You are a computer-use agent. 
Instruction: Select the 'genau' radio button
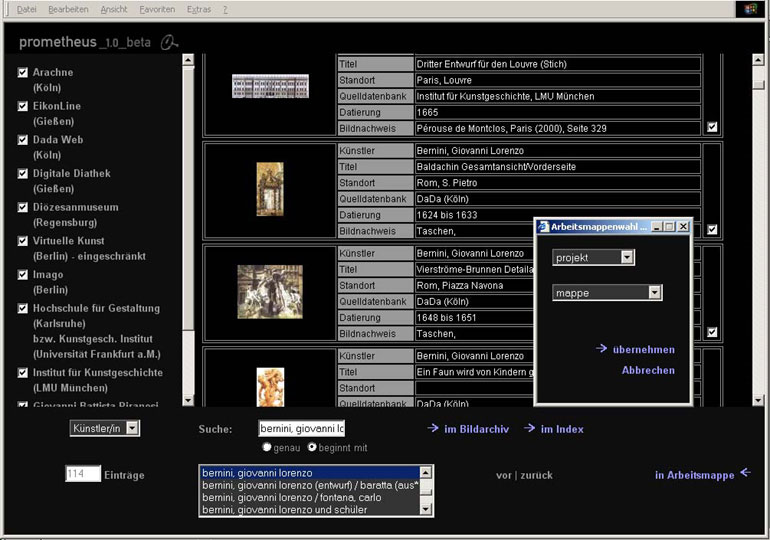tap(267, 447)
